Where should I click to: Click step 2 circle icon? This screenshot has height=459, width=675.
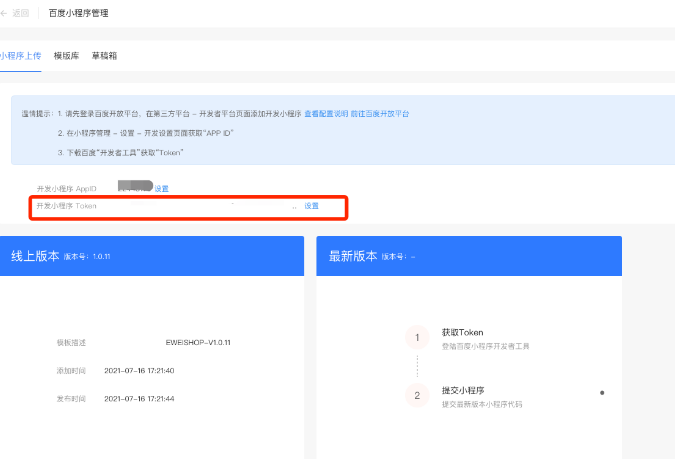coord(417,395)
